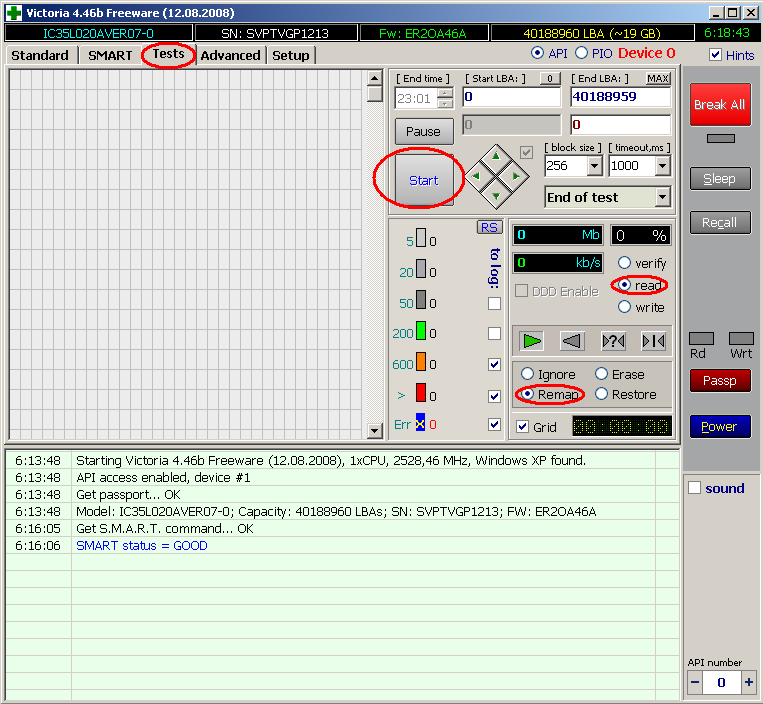The height and width of the screenshot is (704, 763).
Task: Click the grid scrollbar up arrow
Action: pos(374,78)
